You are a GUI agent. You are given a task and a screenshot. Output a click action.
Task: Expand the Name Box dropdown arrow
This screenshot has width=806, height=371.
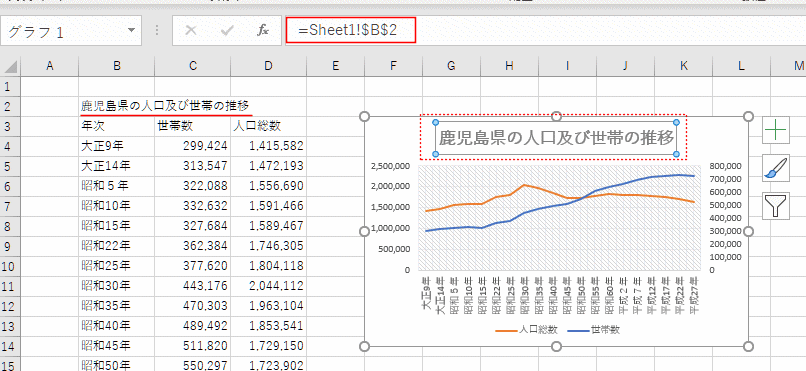click(x=132, y=30)
